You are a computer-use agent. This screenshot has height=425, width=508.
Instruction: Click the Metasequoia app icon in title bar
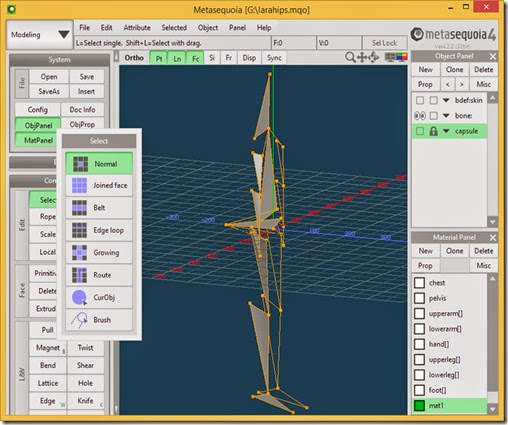[12, 9]
